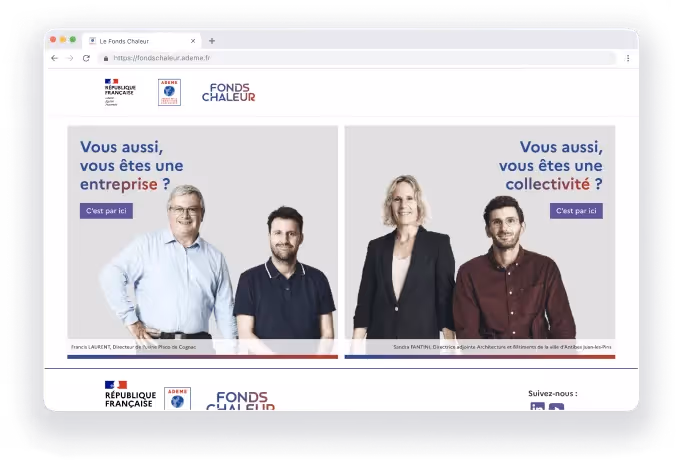This screenshot has height=467, width=681.
Task: Click the ADEME logo in header
Action: click(x=169, y=92)
